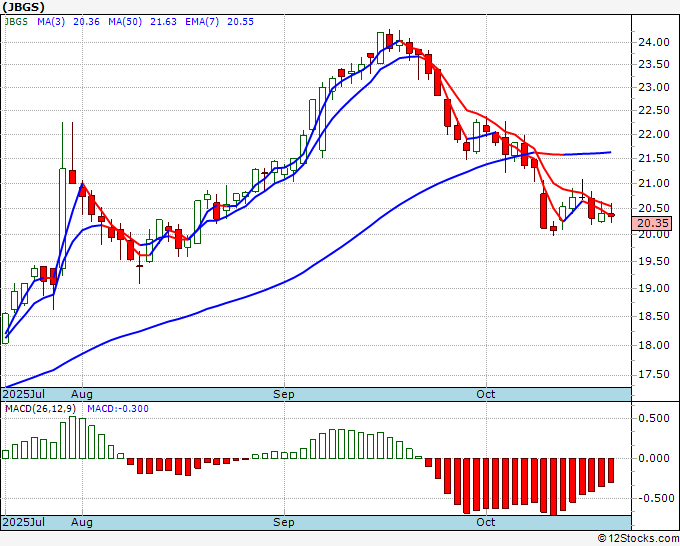The image size is (680, 546).
Task: Click the 0.500 MACD axis label
Action: coord(654,418)
